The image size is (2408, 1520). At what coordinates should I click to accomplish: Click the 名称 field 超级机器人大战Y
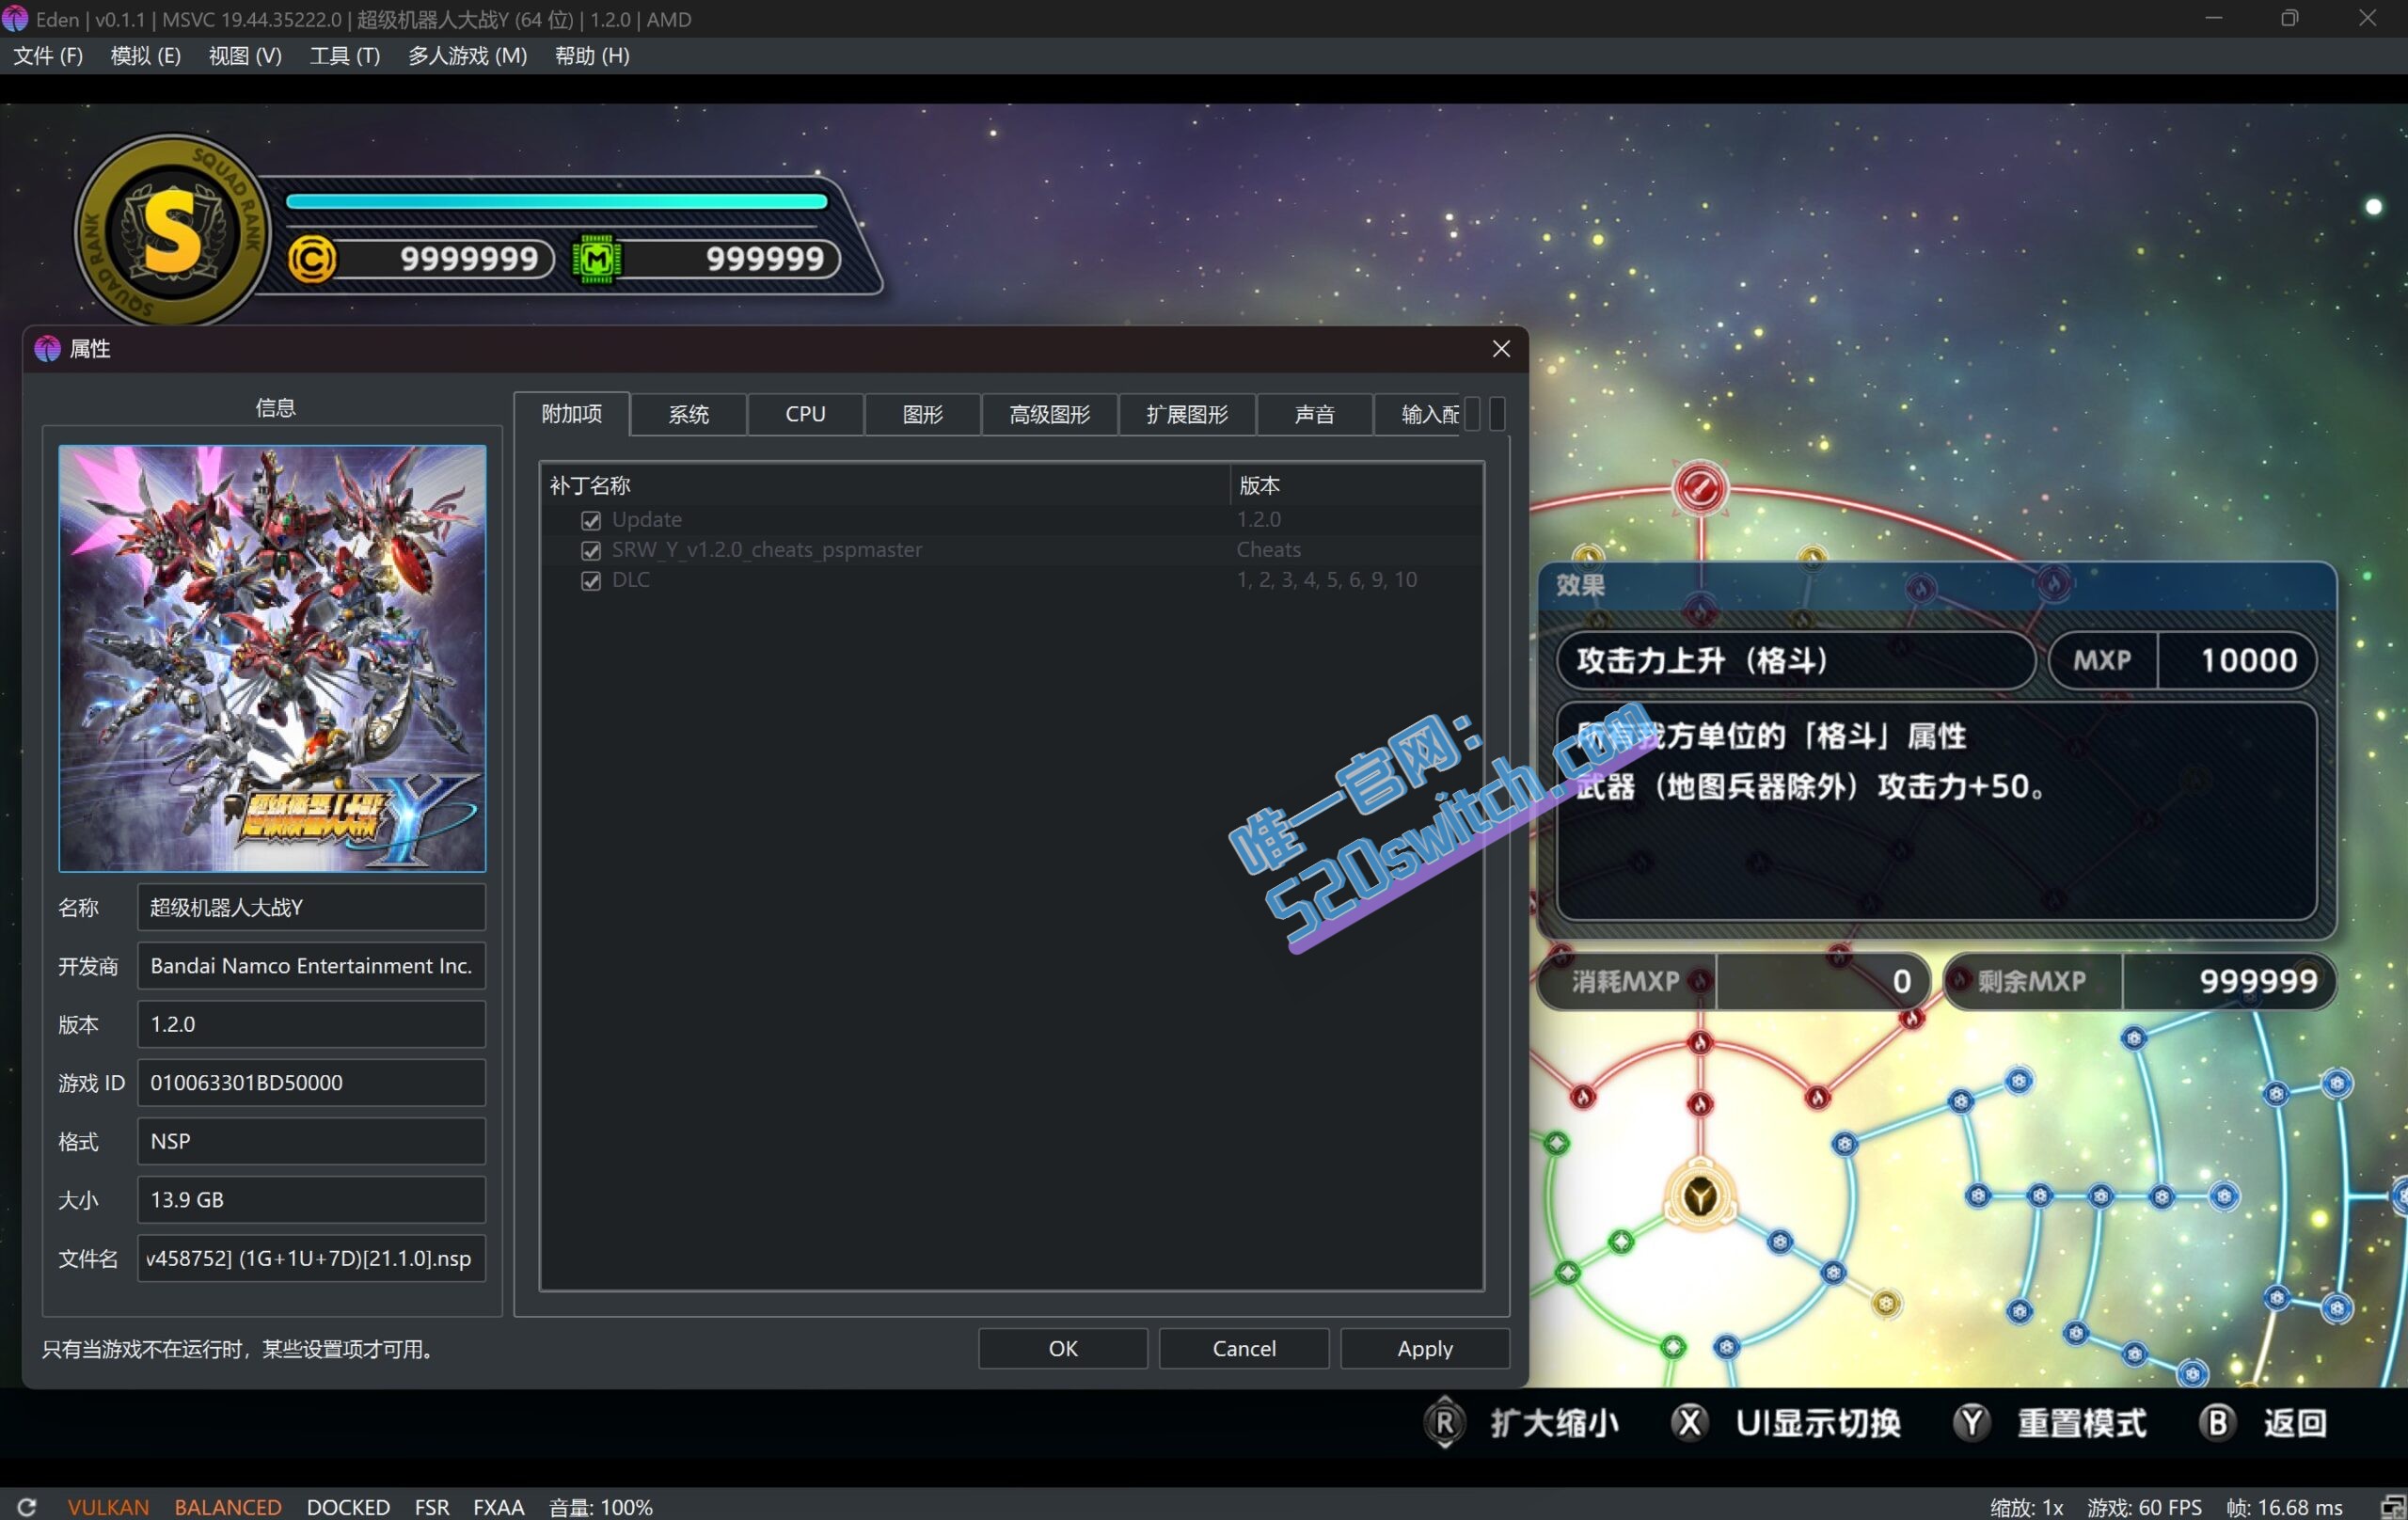click(311, 907)
